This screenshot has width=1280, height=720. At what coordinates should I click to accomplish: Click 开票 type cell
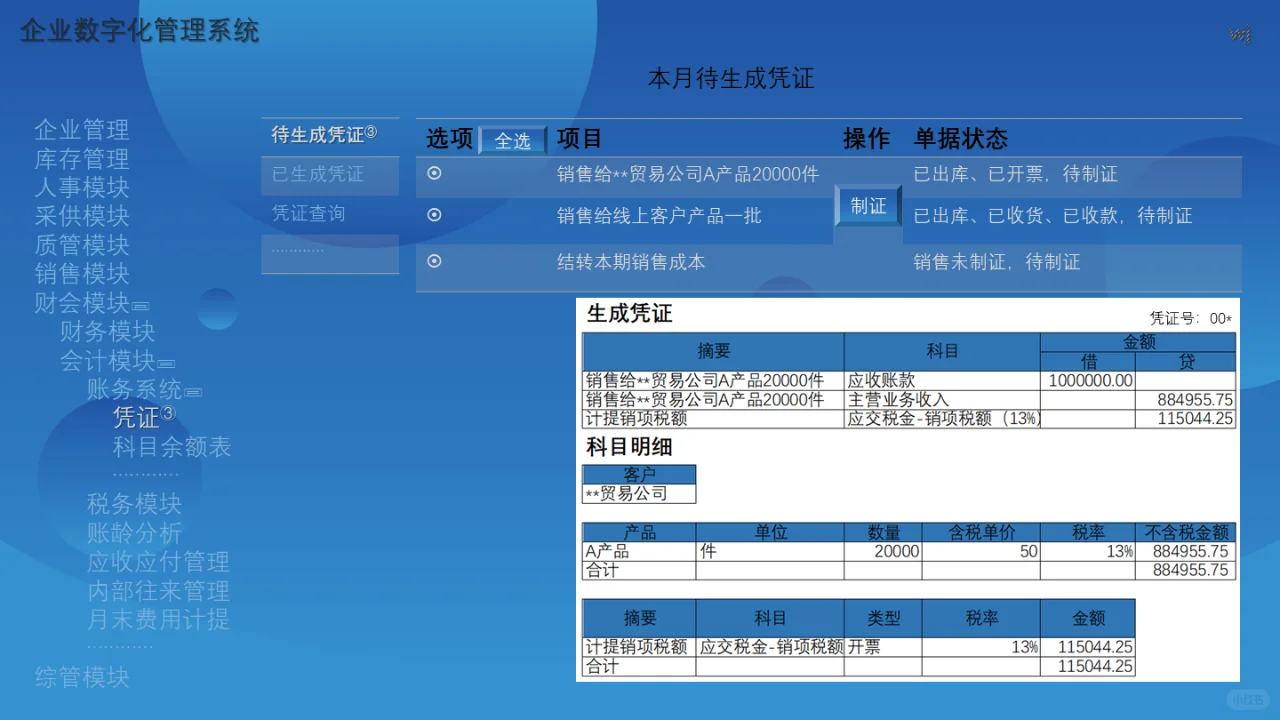click(883, 647)
